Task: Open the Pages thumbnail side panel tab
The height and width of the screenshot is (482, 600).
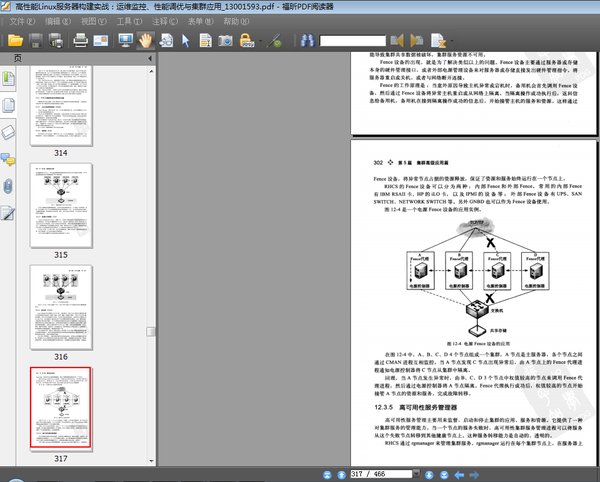Action: (x=8, y=105)
